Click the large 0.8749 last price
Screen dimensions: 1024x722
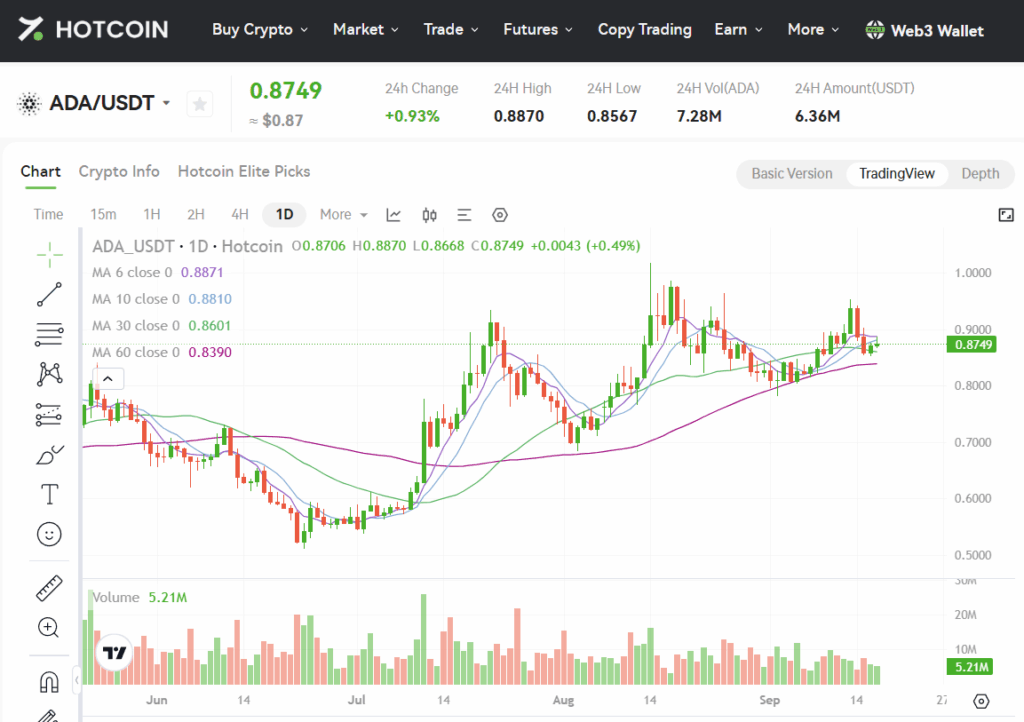pyautogui.click(x=286, y=90)
